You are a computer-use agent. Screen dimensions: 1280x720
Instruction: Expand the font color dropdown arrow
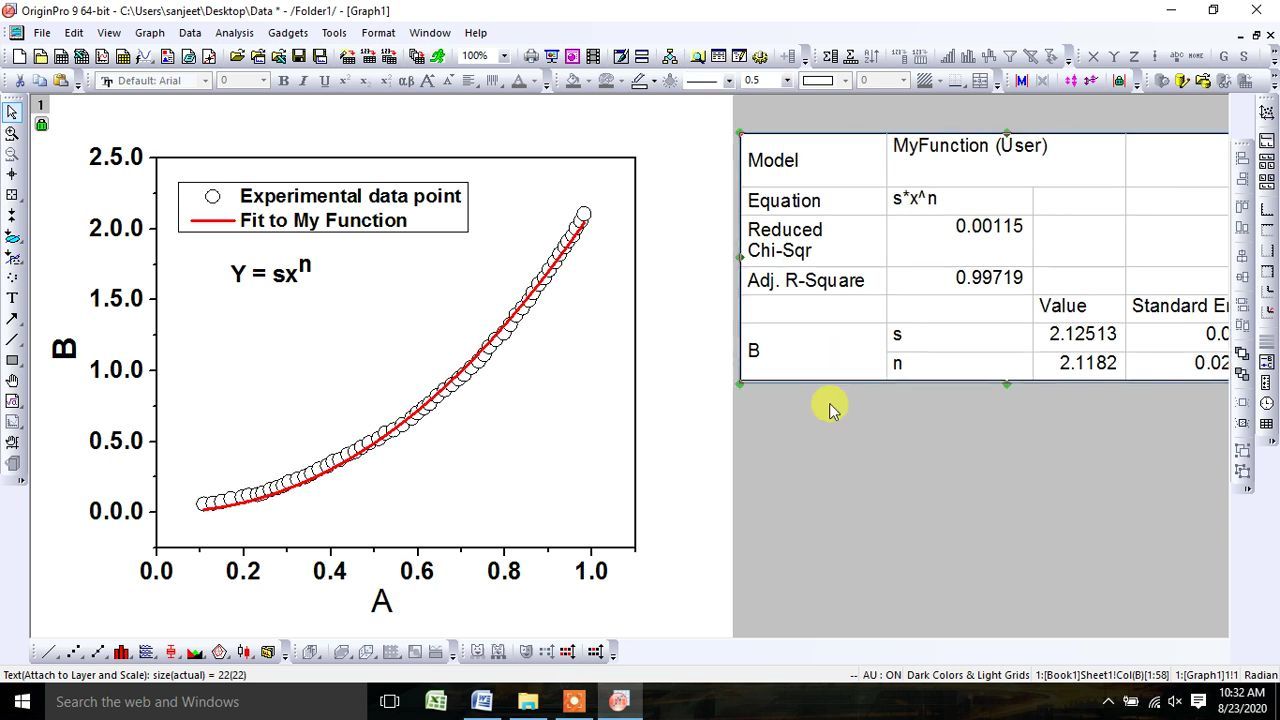click(534, 80)
